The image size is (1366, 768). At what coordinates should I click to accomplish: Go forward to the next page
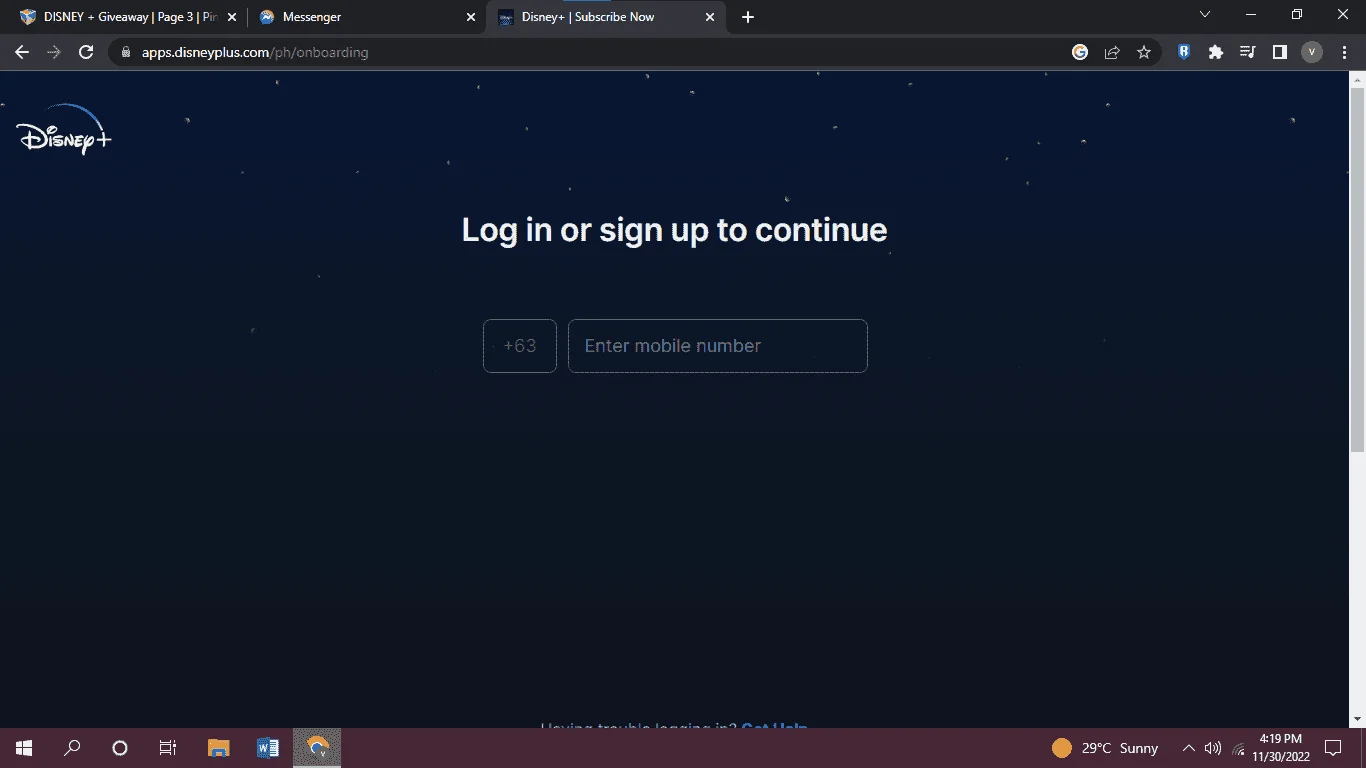[54, 52]
